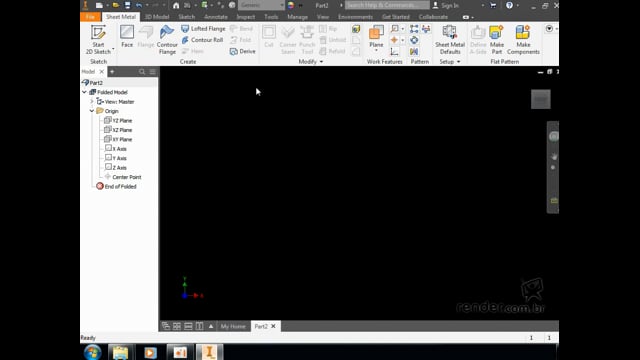Select Center Point in the browser
The image size is (640, 360).
pos(123,177)
